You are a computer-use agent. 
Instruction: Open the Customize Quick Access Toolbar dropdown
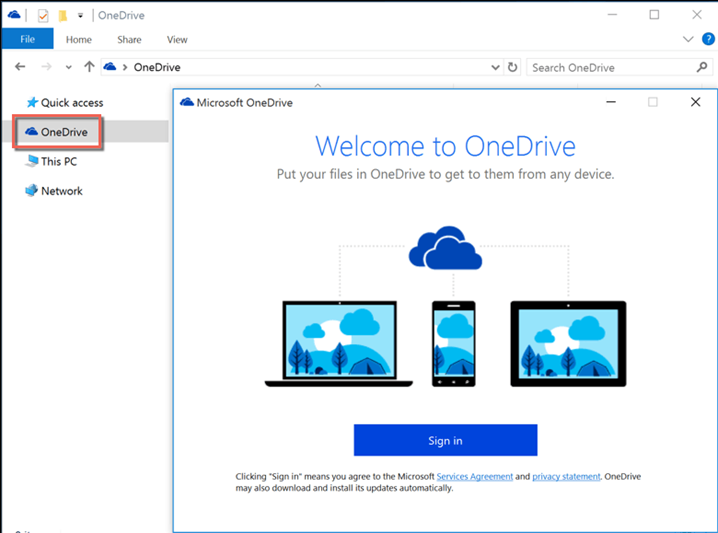pyautogui.click(x=80, y=16)
